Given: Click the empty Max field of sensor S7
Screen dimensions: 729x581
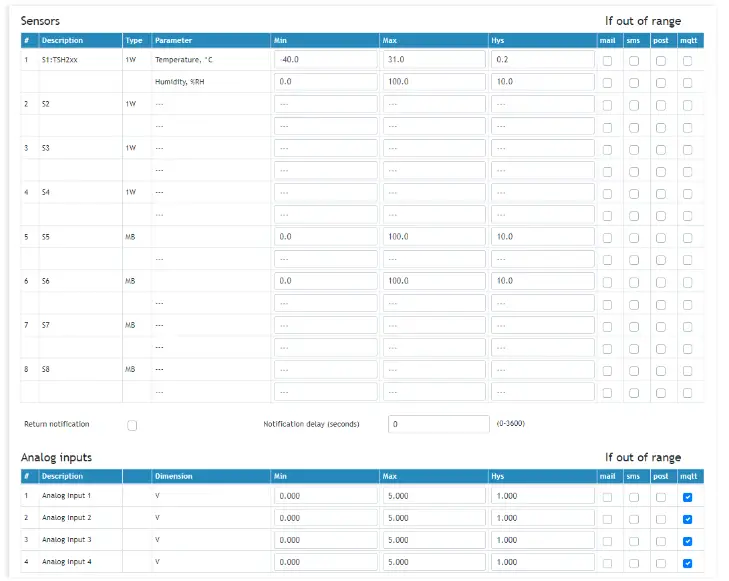Looking at the screenshot, I should (x=434, y=325).
